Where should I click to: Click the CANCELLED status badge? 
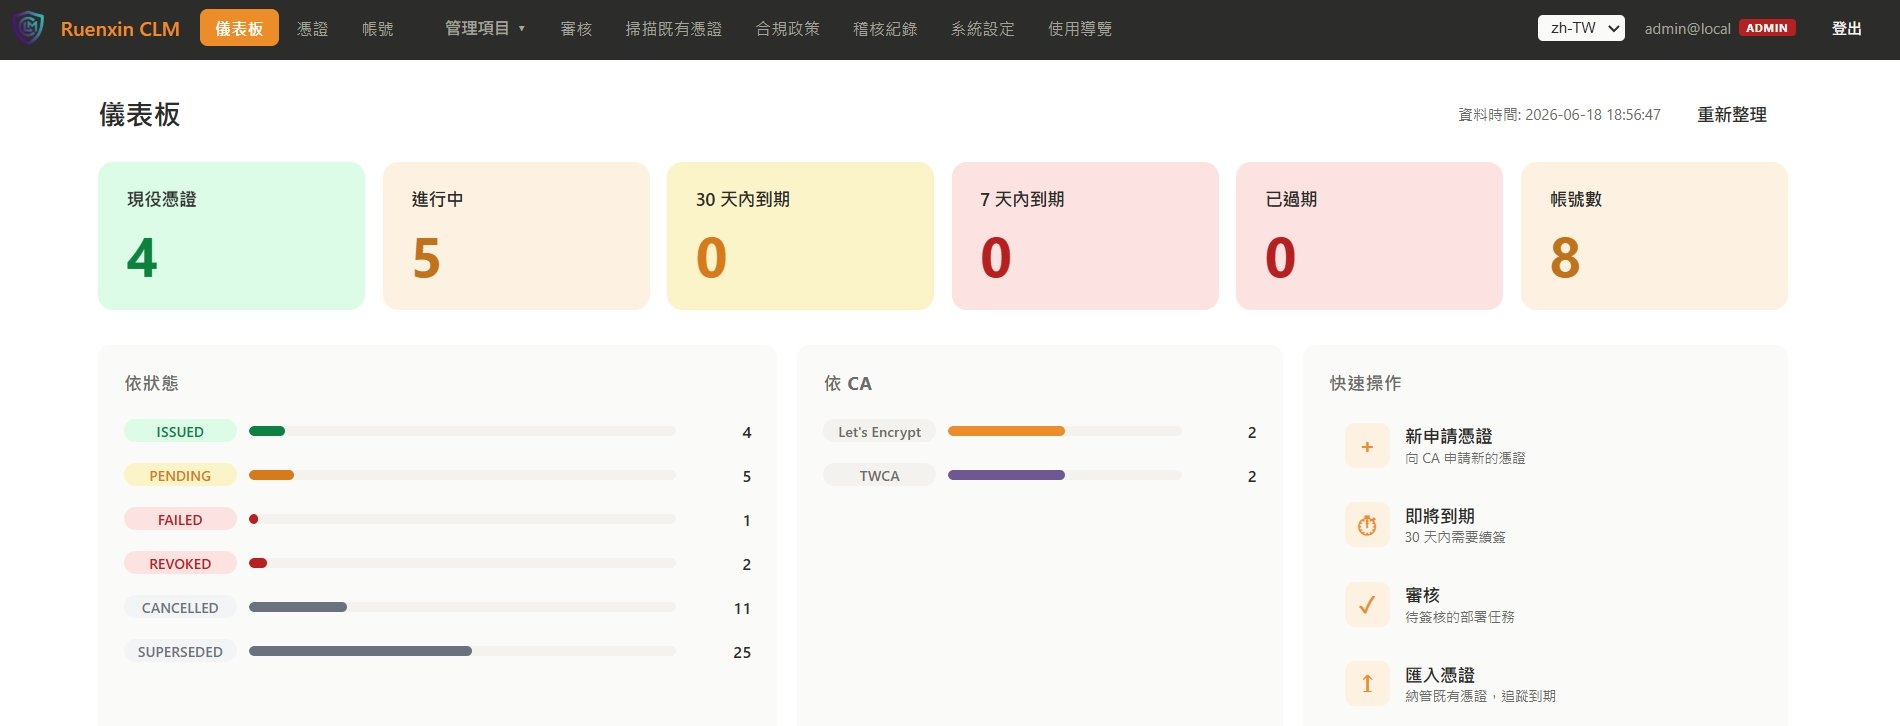(180, 607)
